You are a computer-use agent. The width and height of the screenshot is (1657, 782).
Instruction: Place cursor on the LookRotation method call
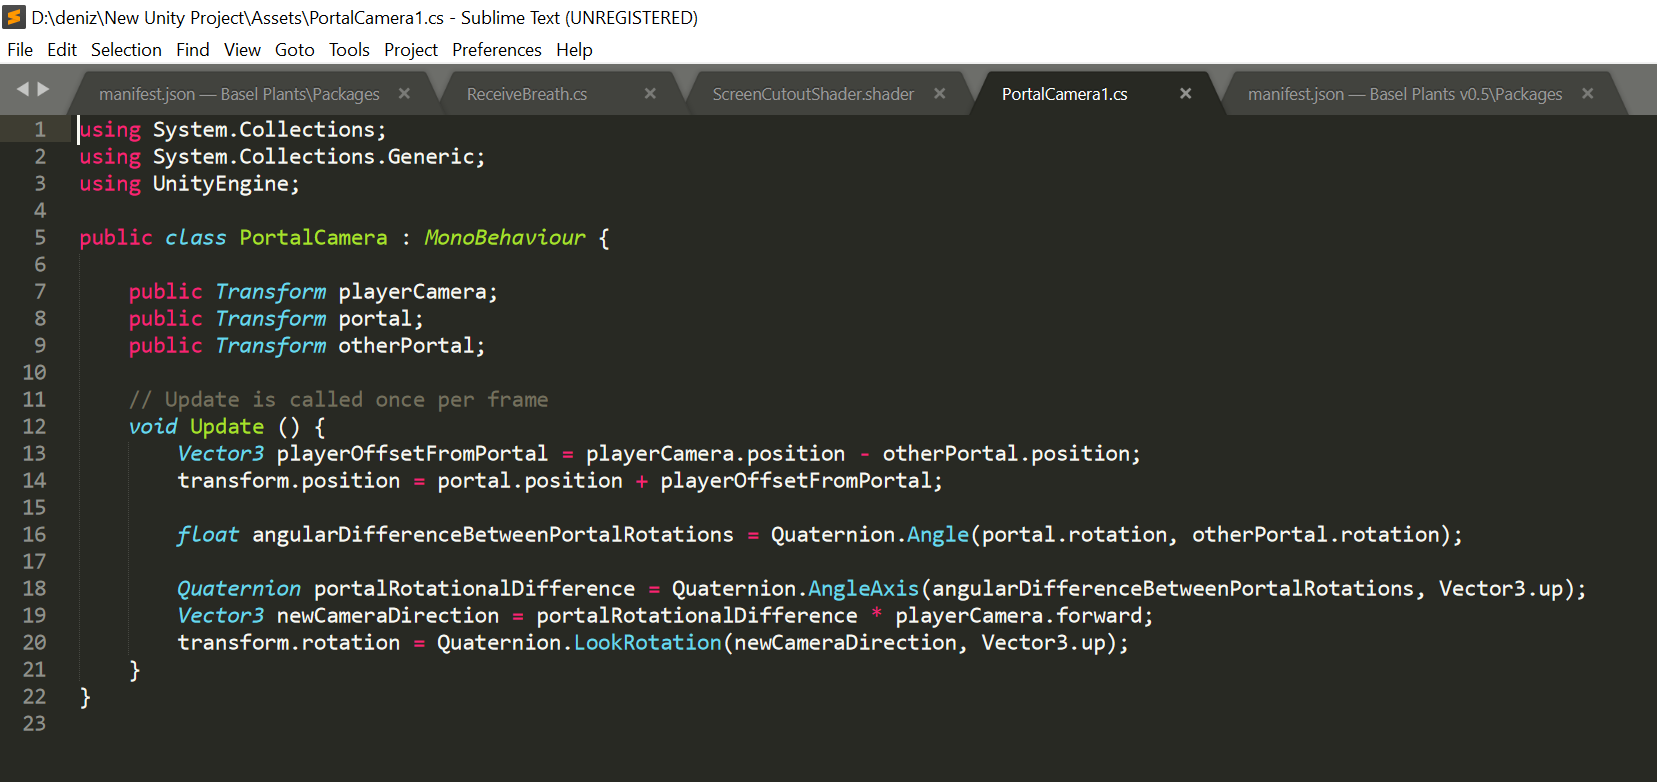[647, 643]
